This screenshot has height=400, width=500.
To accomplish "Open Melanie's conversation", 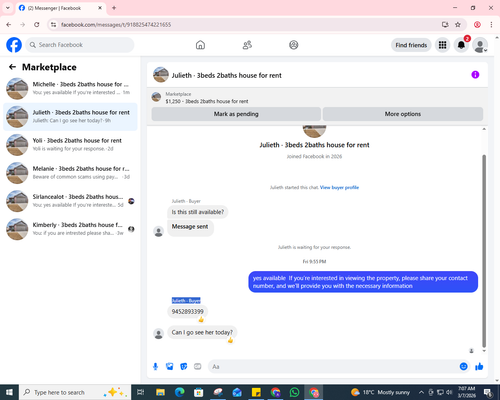I will tap(70, 173).
